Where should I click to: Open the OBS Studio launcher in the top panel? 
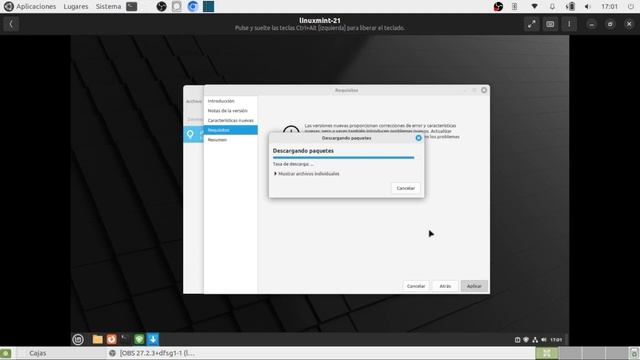pyautogui.click(x=161, y=7)
